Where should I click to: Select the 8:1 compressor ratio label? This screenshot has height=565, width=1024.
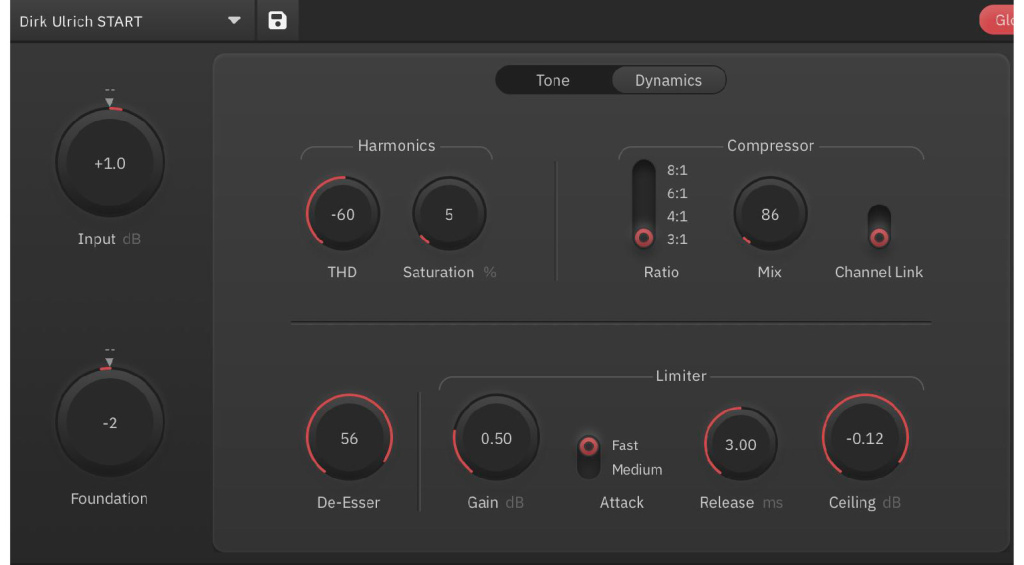coord(677,171)
